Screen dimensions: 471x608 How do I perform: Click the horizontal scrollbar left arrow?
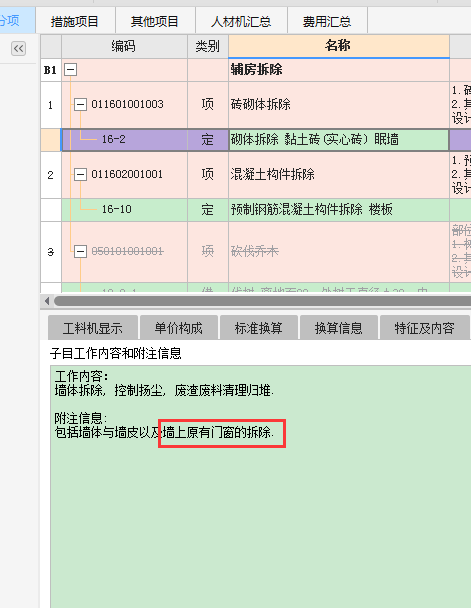tap(47, 301)
